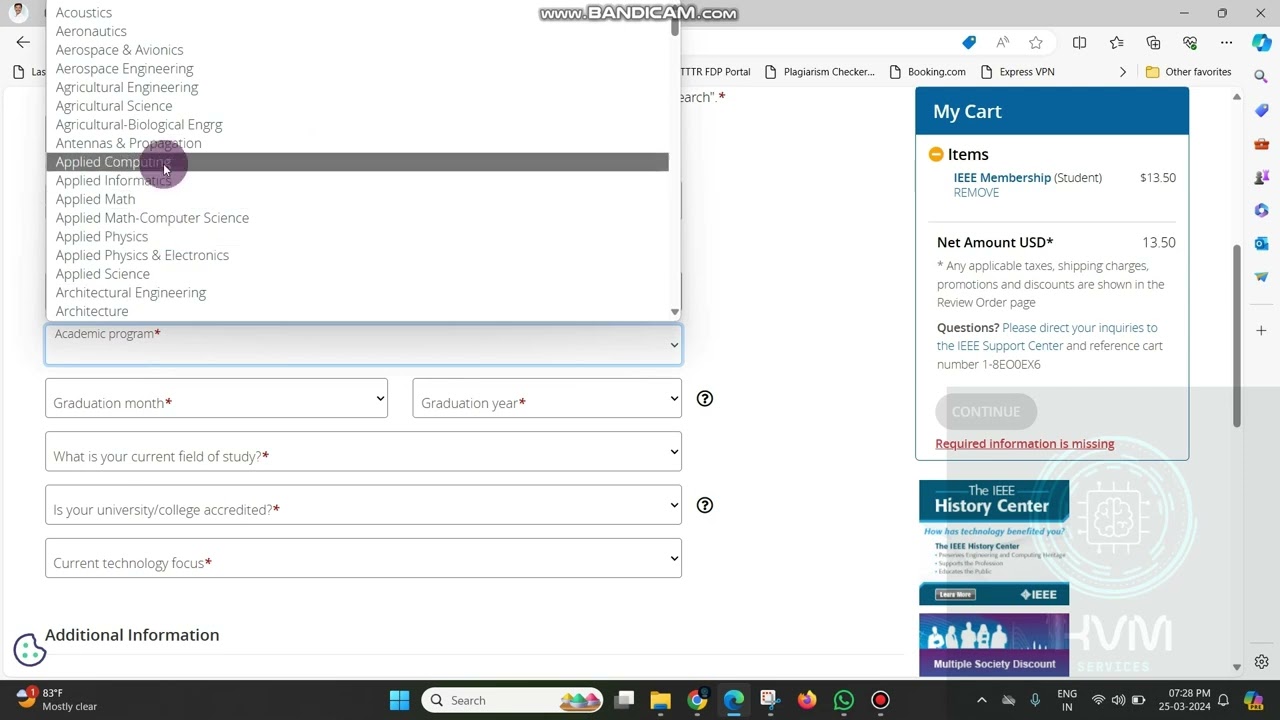Expand the Graduation month dropdown
Image resolution: width=1280 pixels, height=720 pixels.
point(216,398)
